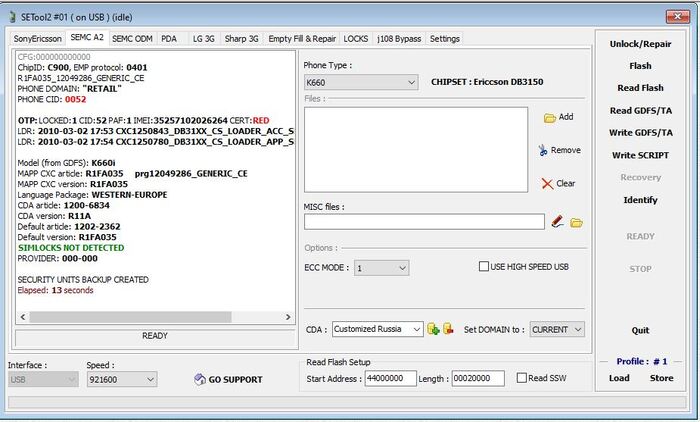Click inside the Files list box

(x=416, y=150)
